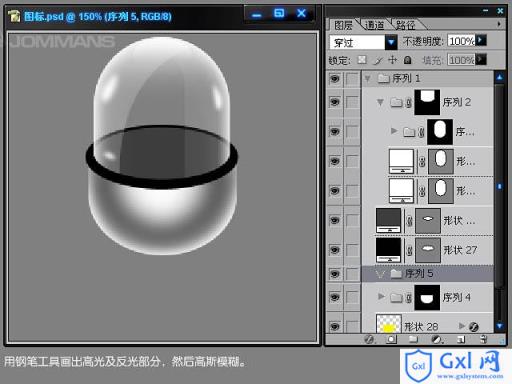
Task: Click the lock position move icon
Action: (393, 60)
